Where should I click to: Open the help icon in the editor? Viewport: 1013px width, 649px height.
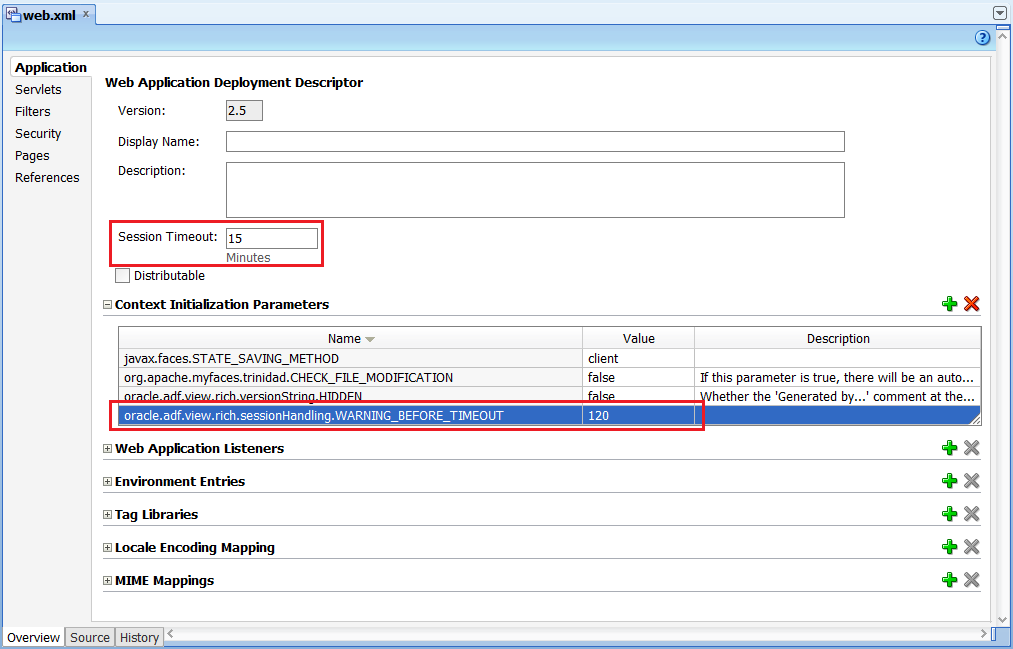[981, 37]
